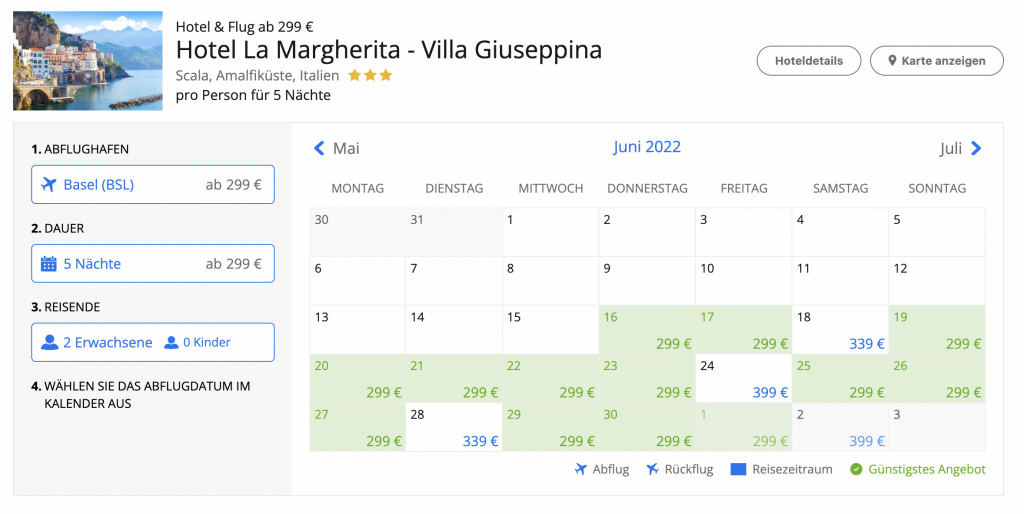
Task: Click the calendar icon beside 5 Nächte
Action: [48, 264]
